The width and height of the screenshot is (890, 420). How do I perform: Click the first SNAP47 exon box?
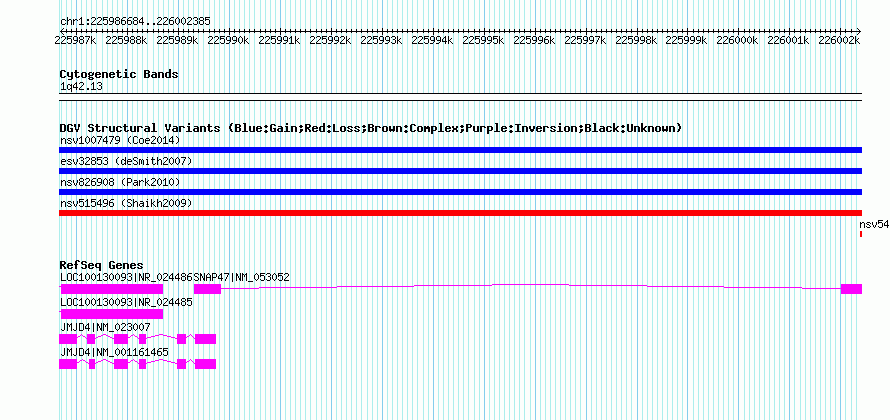coord(207,289)
